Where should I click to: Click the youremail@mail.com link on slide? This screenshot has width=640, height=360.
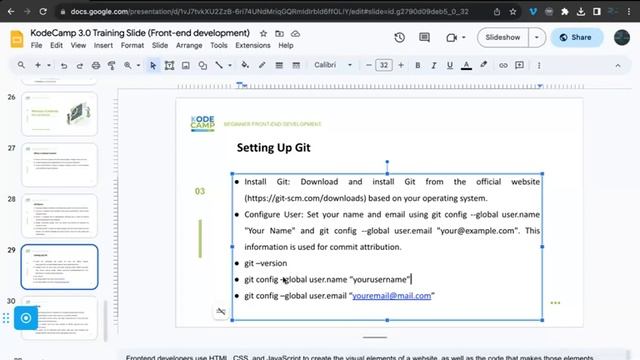[x=391, y=296]
